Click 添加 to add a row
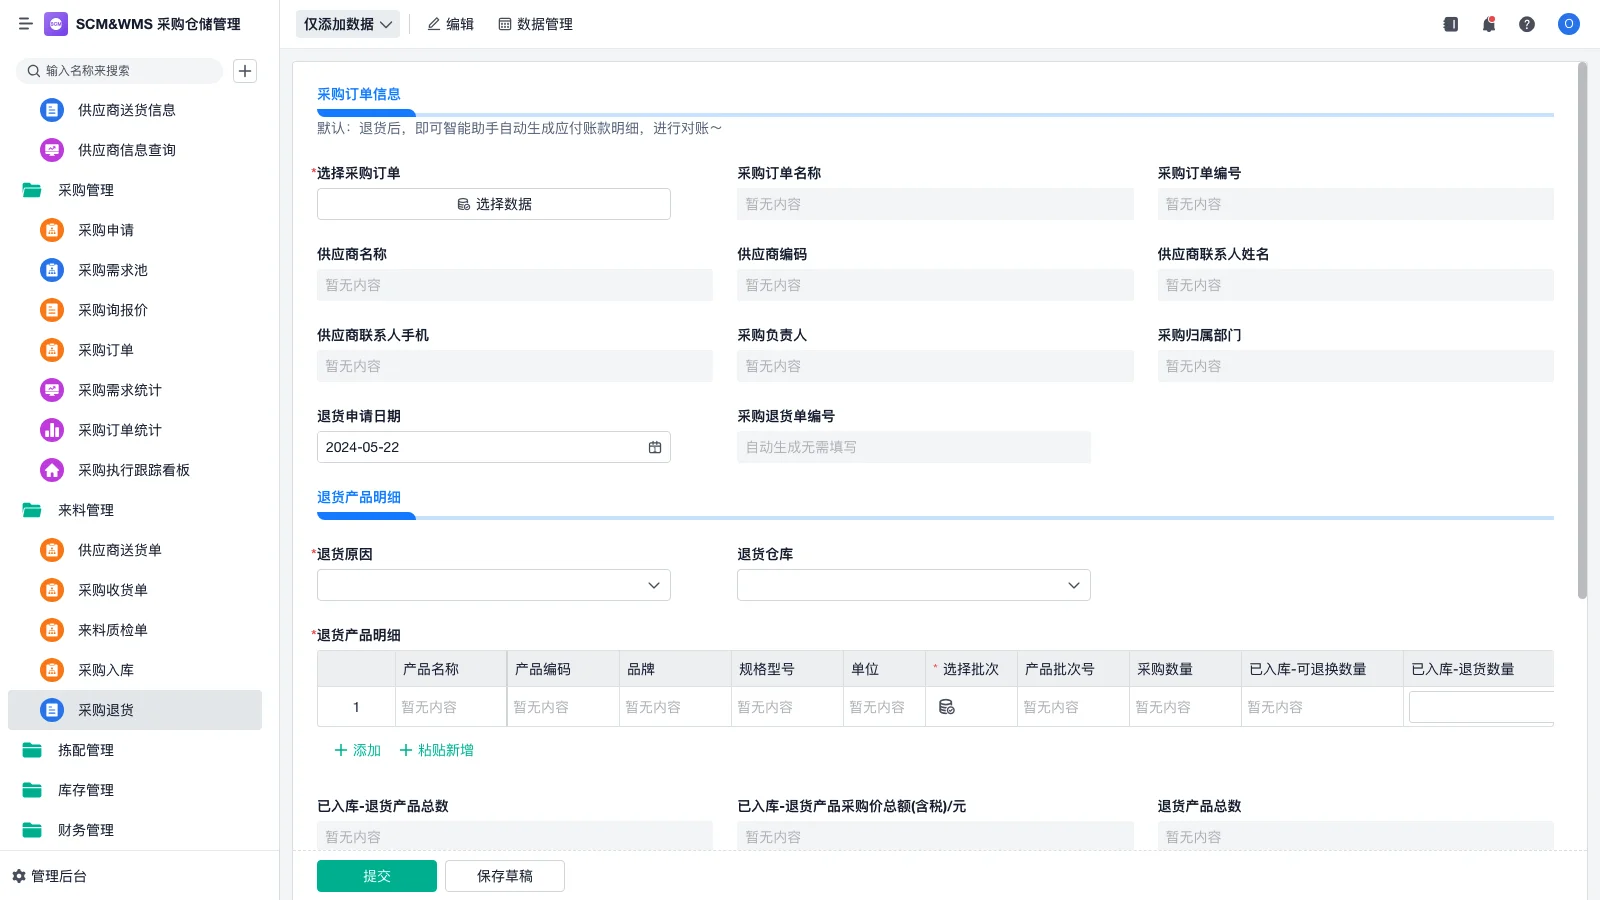1600x900 pixels. (357, 750)
